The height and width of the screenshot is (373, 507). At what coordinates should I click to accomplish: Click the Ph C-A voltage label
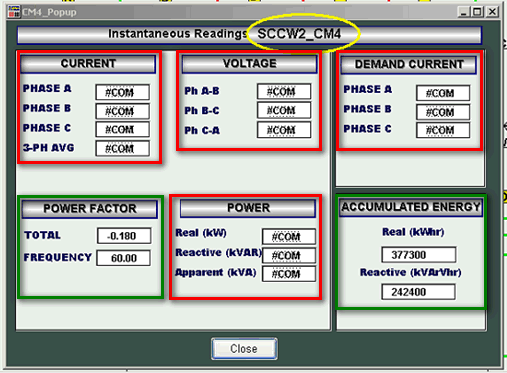click(x=202, y=130)
